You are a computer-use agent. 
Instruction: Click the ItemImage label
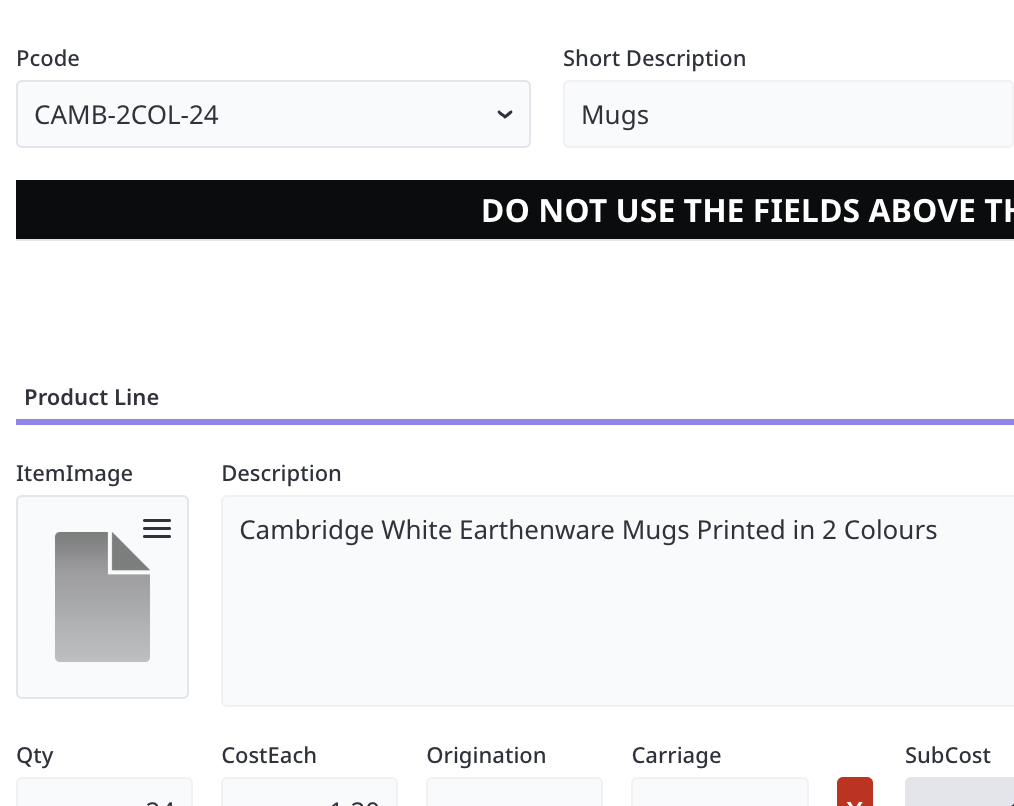tap(74, 474)
